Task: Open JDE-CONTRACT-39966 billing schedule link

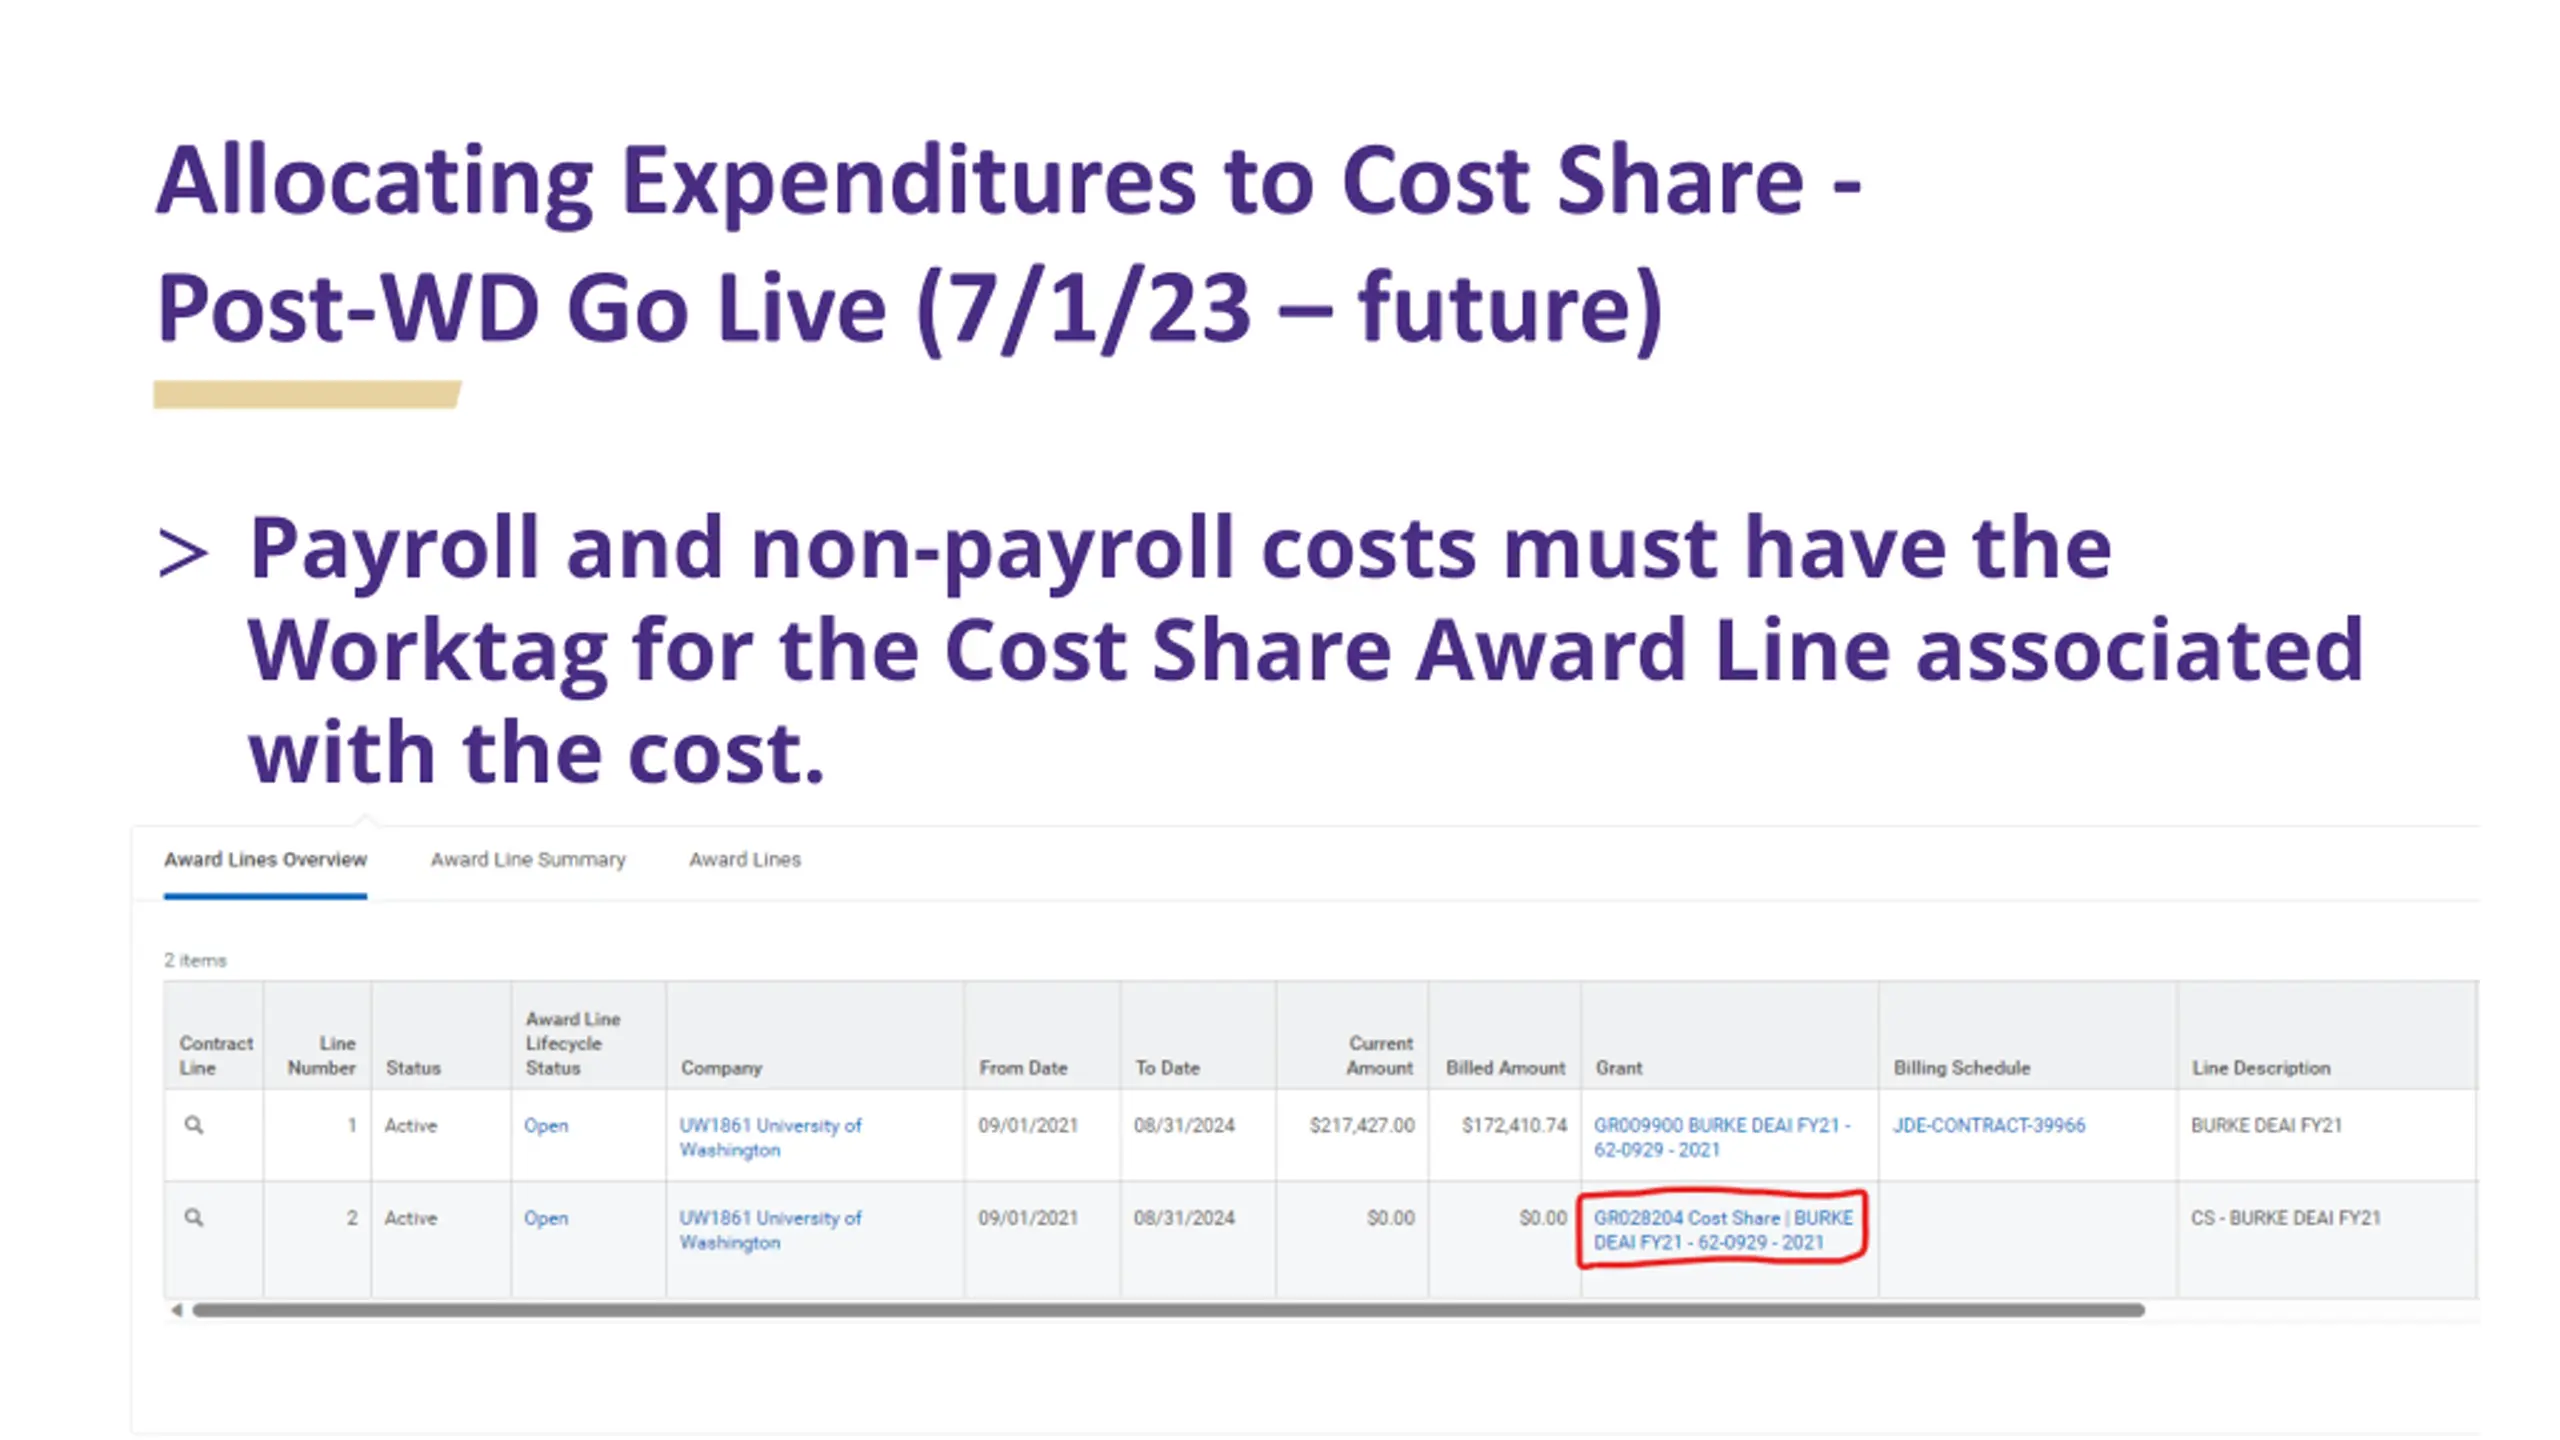Action: click(1988, 1125)
